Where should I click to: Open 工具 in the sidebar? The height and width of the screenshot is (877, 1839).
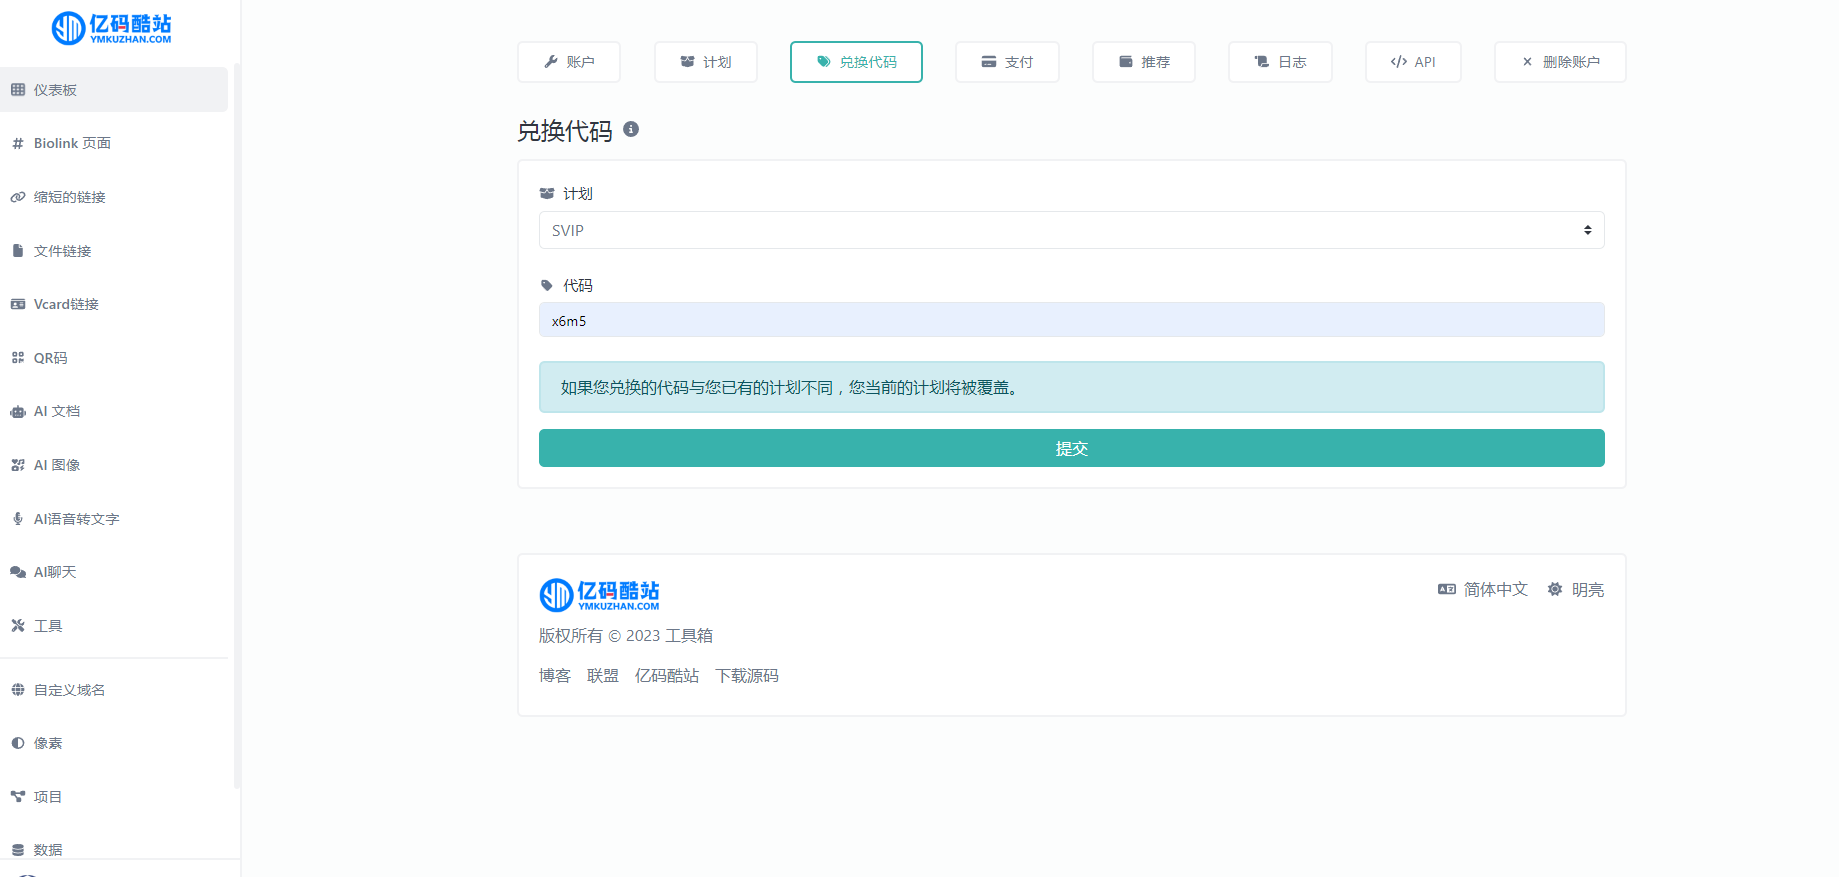click(x=47, y=626)
